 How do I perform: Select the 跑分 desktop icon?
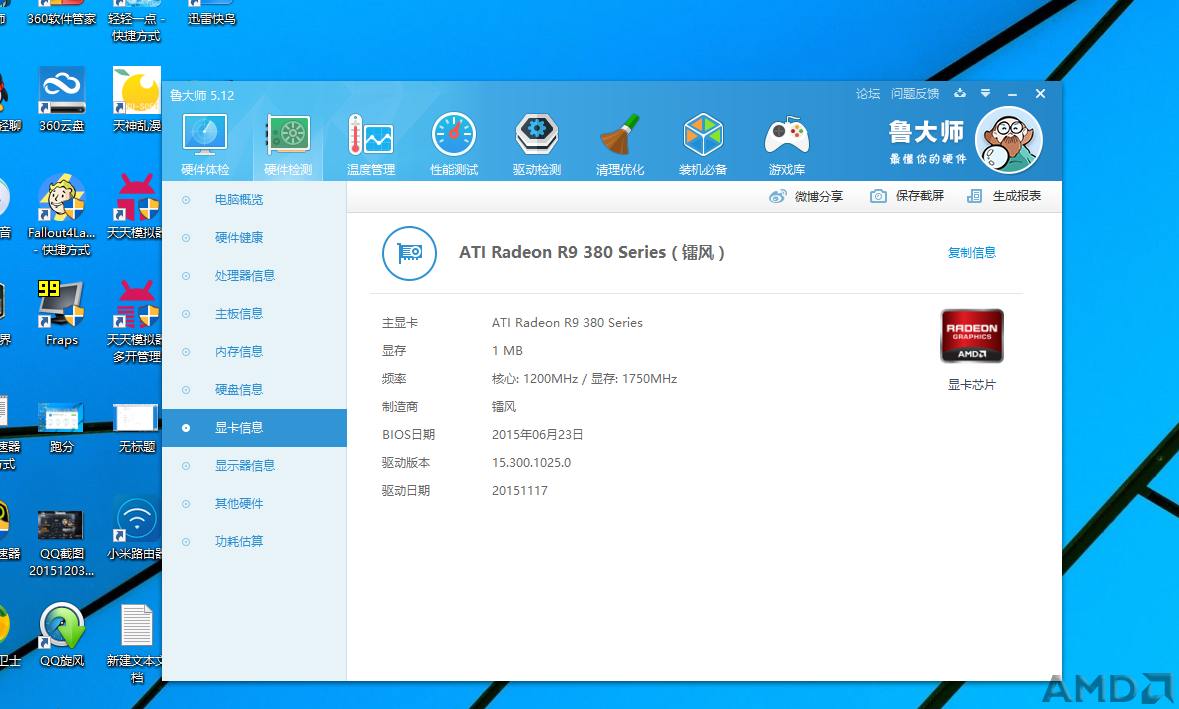click(x=62, y=426)
